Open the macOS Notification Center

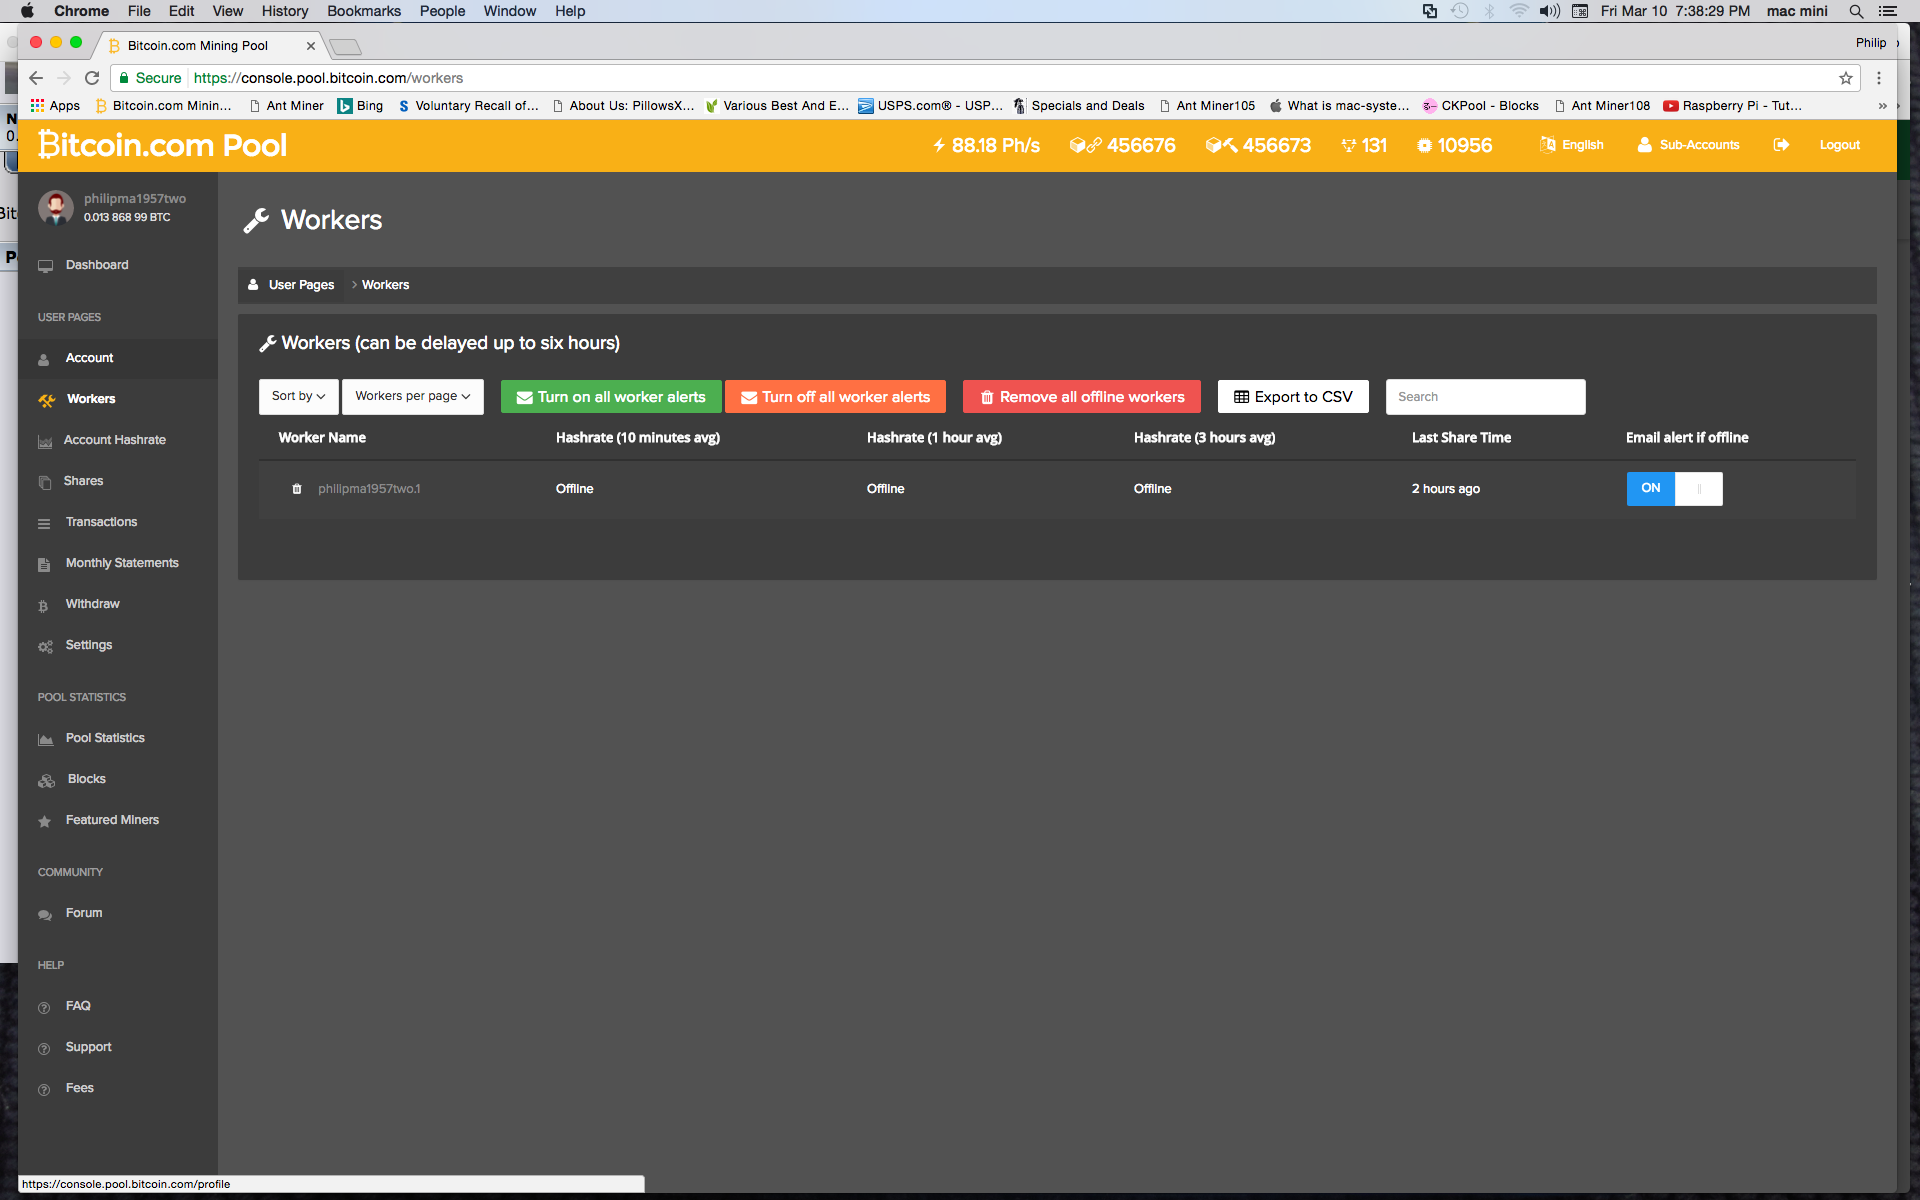[1888, 11]
